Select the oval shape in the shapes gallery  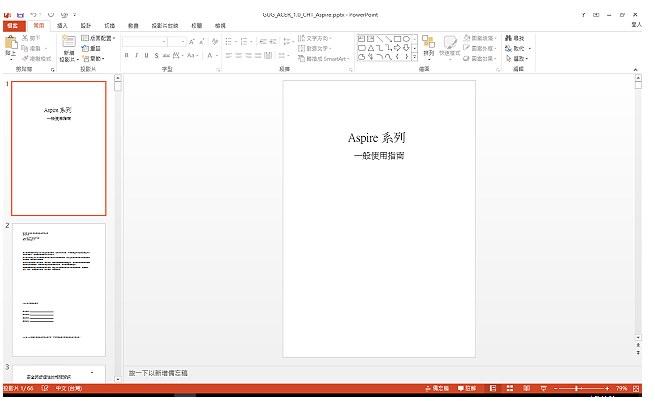406,39
